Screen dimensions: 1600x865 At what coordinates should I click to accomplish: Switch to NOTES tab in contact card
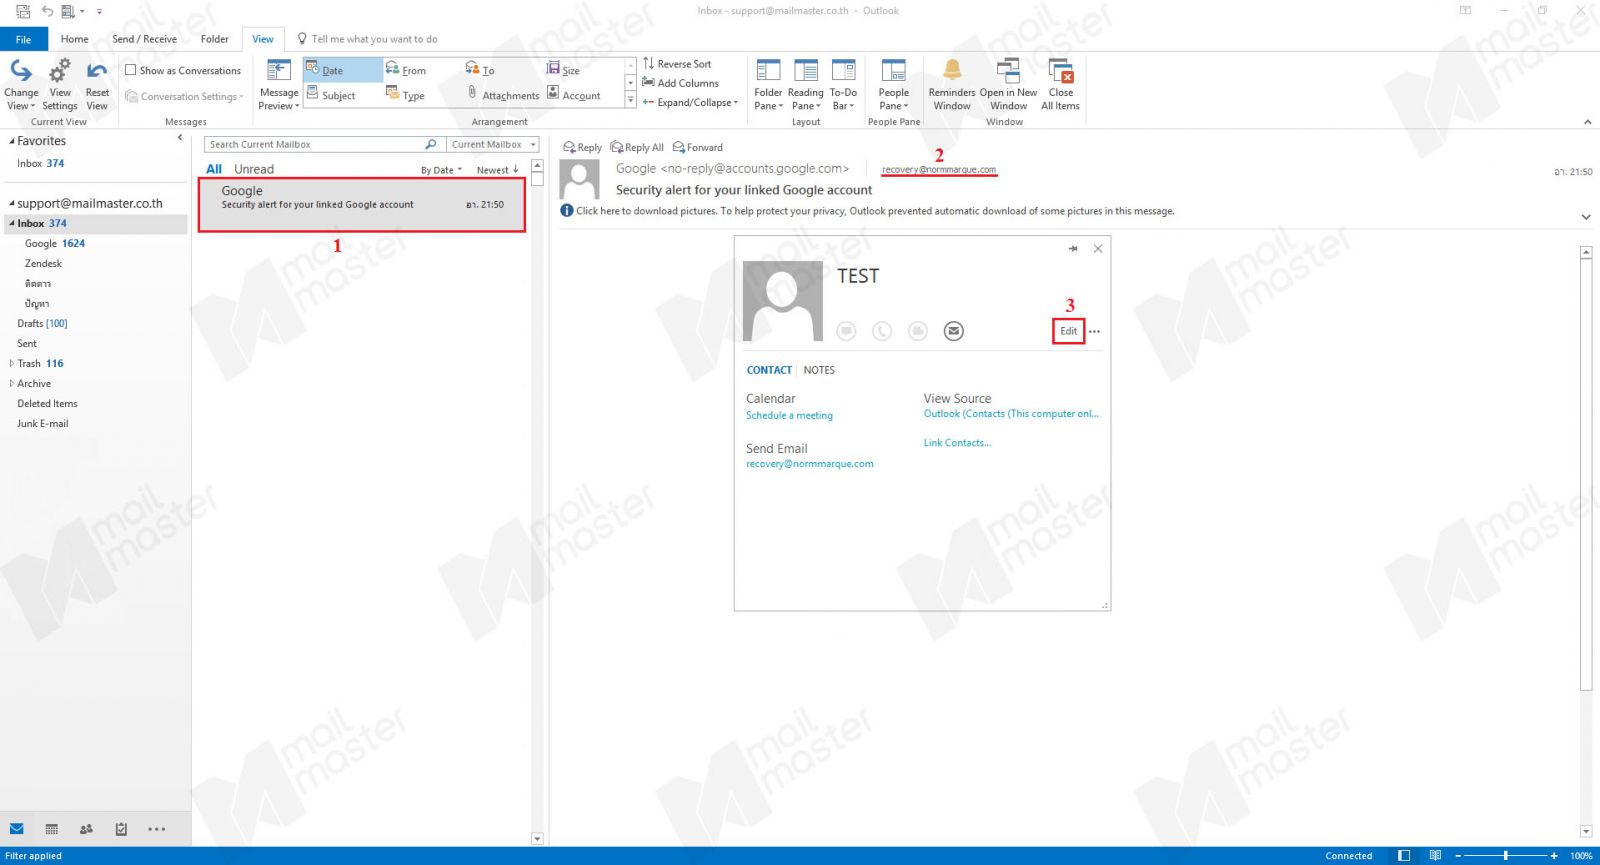click(x=819, y=370)
